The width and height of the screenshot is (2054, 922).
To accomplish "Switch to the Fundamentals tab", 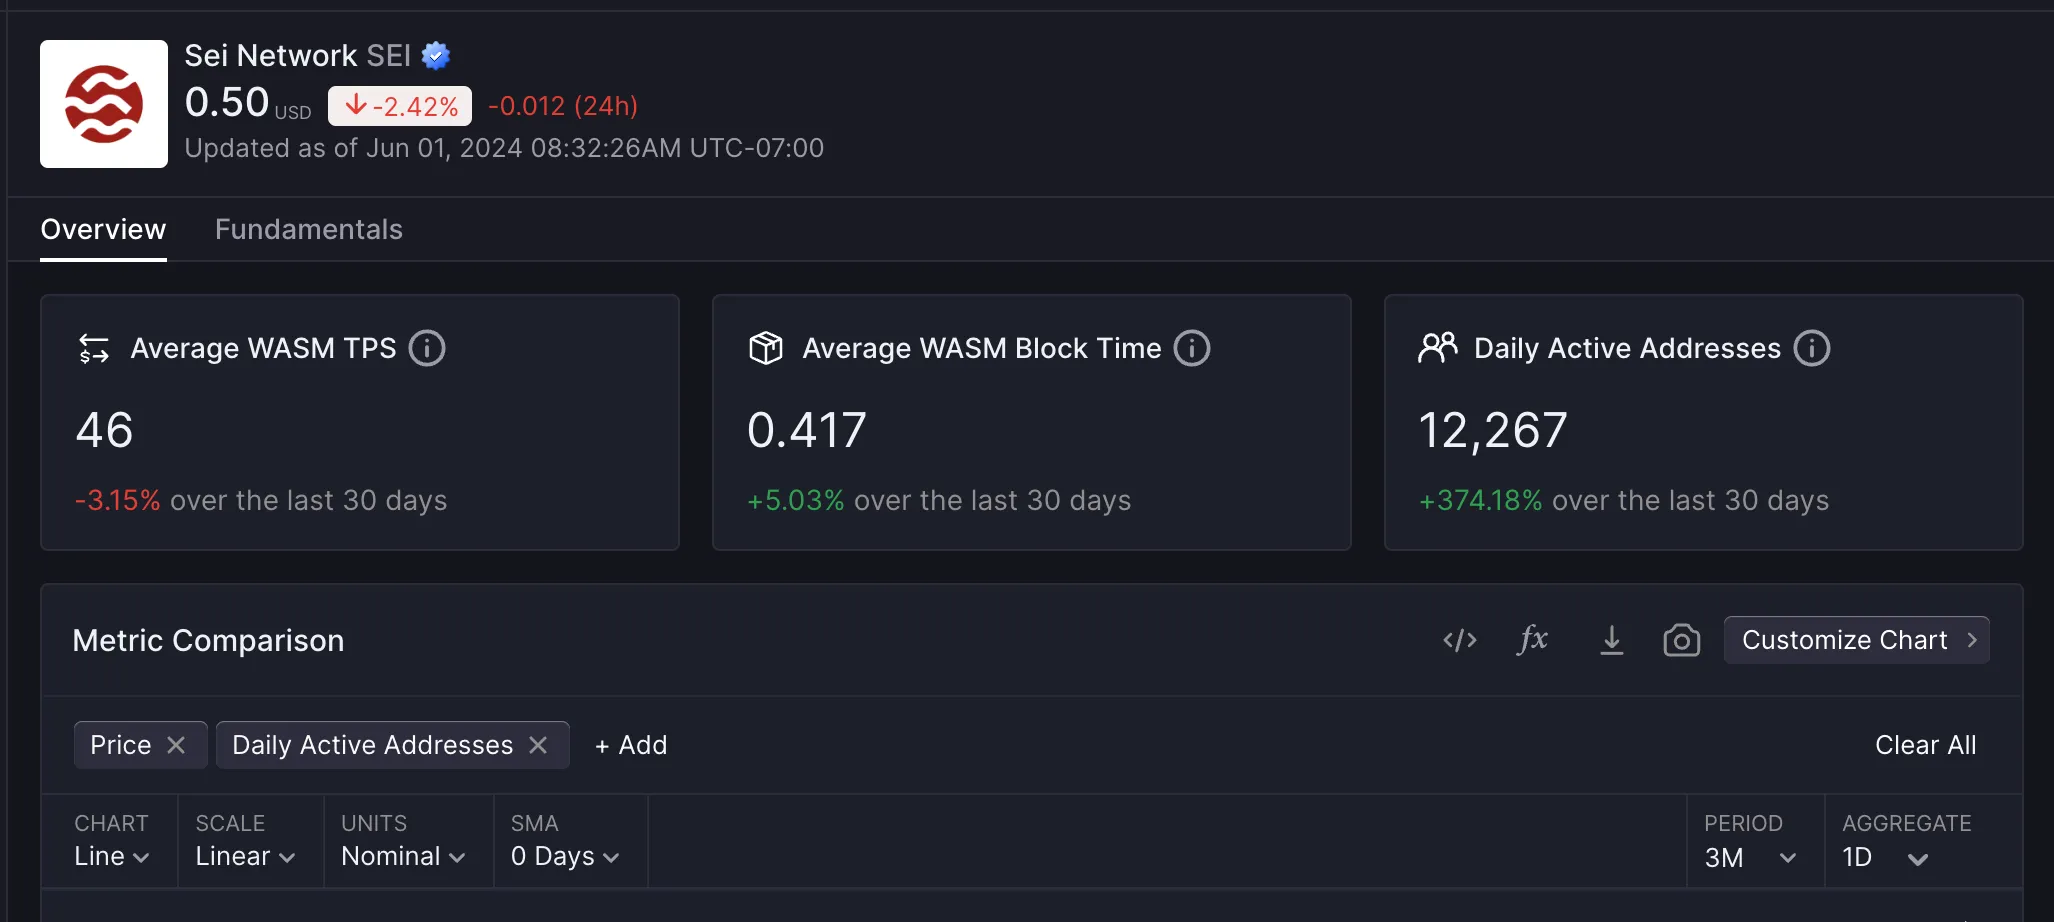I will (309, 229).
